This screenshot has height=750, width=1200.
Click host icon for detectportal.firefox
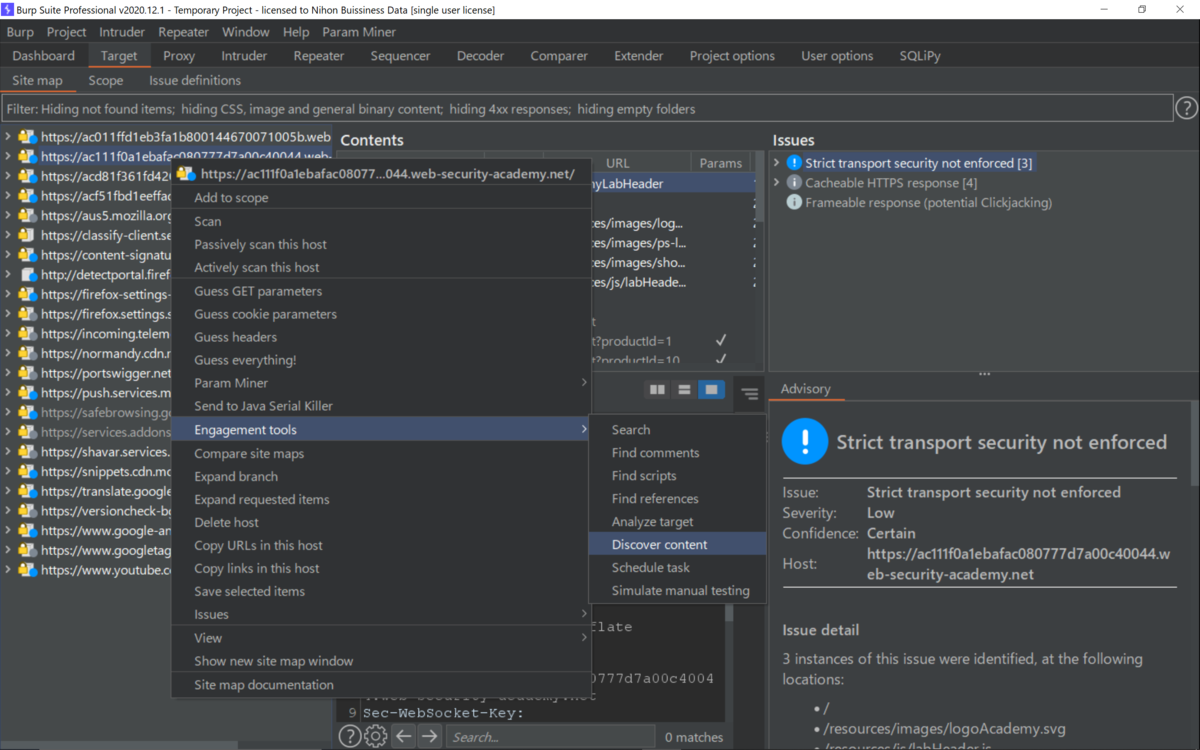click(27, 275)
